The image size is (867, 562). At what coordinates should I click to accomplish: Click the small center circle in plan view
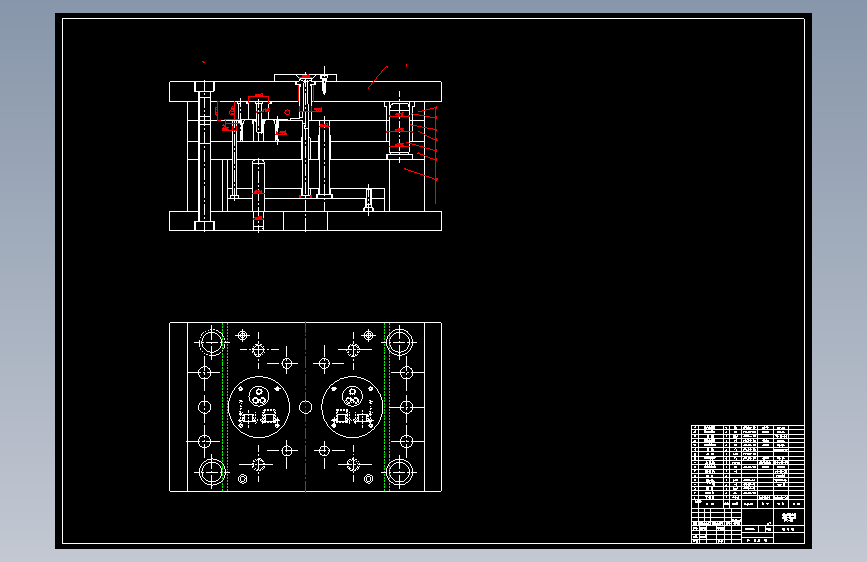(305, 407)
